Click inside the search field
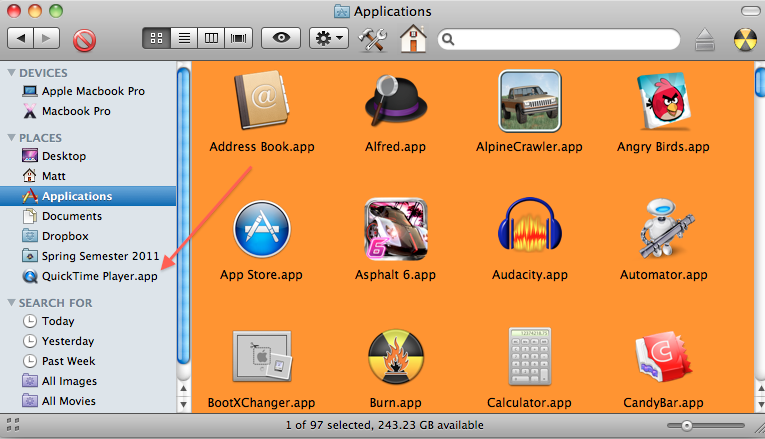765x439 pixels. click(559, 39)
